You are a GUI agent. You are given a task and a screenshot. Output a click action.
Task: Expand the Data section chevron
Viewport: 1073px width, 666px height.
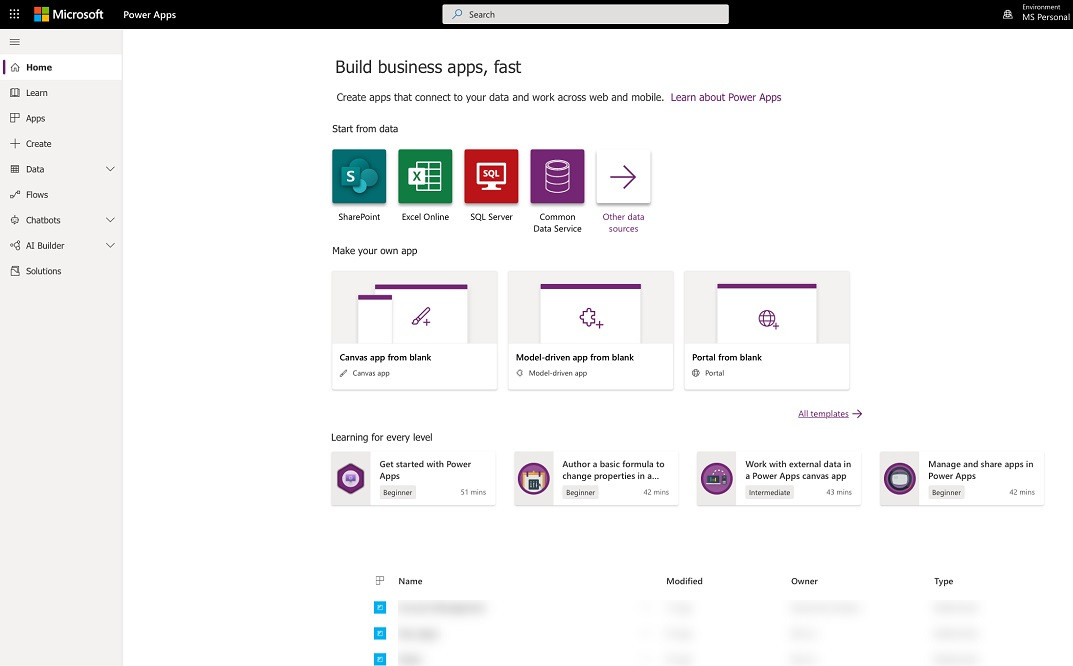point(110,169)
